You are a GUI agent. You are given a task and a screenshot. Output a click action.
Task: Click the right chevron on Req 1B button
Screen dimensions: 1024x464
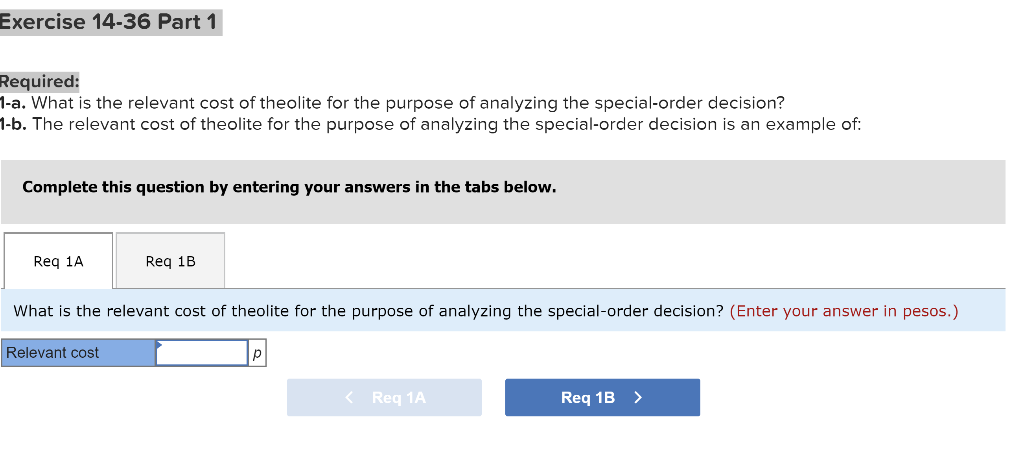[638, 398]
